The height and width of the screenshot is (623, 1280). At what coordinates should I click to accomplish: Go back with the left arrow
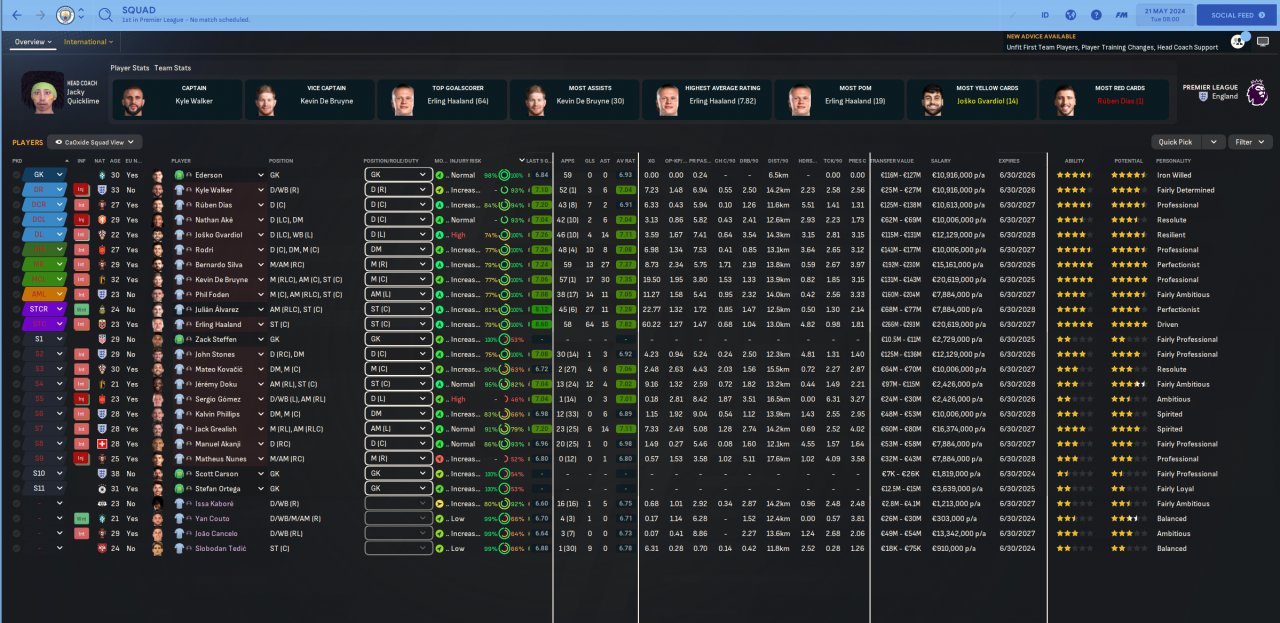coord(15,15)
